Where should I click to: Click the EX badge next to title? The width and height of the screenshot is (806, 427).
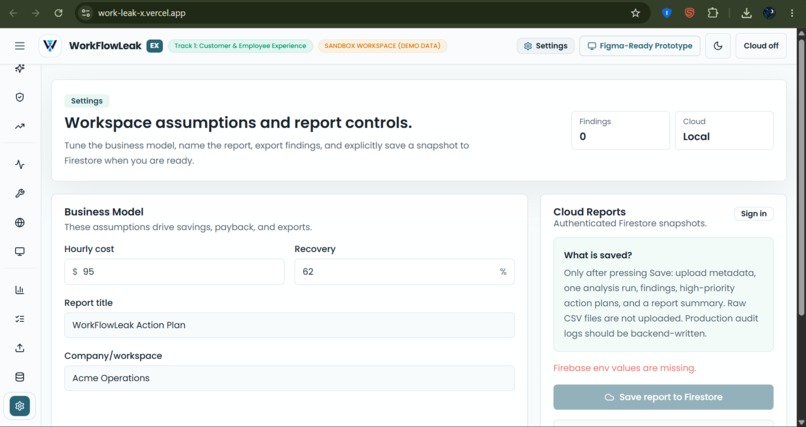coord(154,46)
